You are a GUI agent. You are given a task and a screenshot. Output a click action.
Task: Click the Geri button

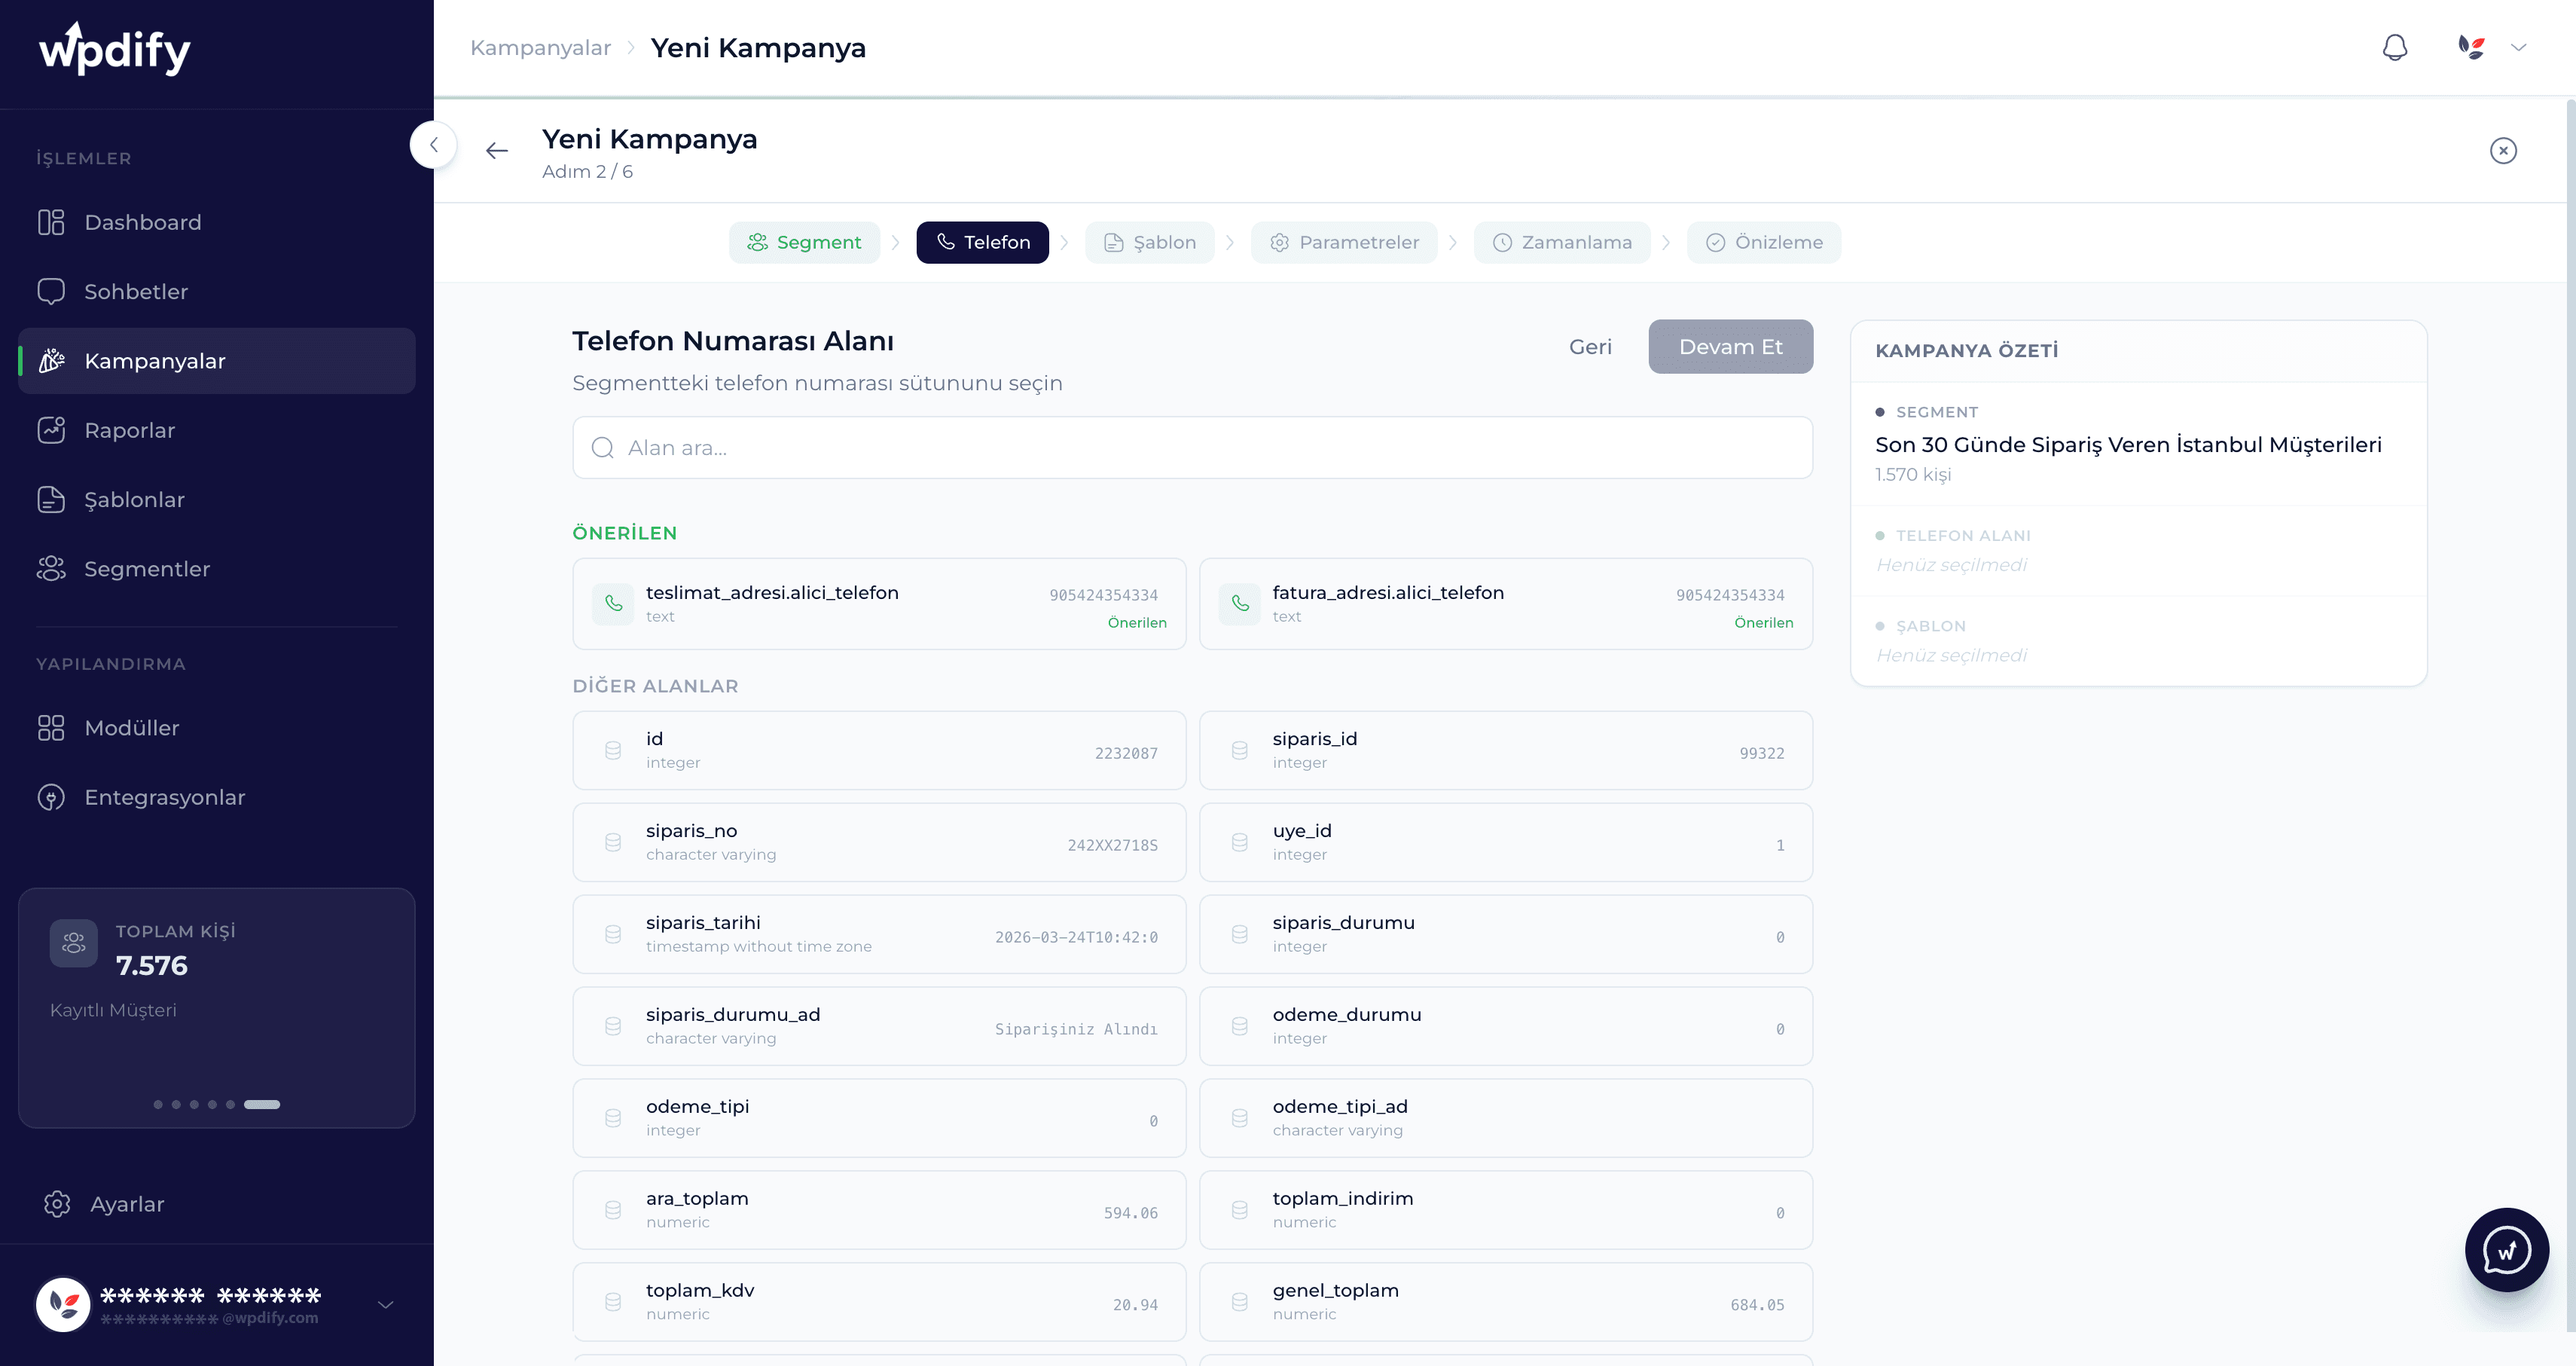(1590, 347)
